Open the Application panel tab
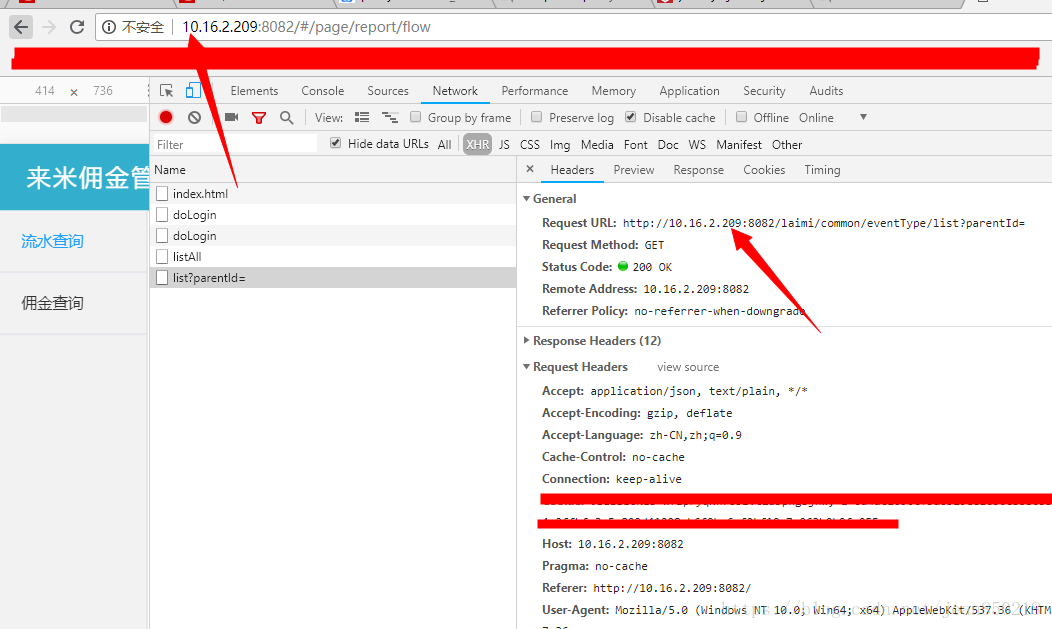The height and width of the screenshot is (629, 1052). [689, 91]
